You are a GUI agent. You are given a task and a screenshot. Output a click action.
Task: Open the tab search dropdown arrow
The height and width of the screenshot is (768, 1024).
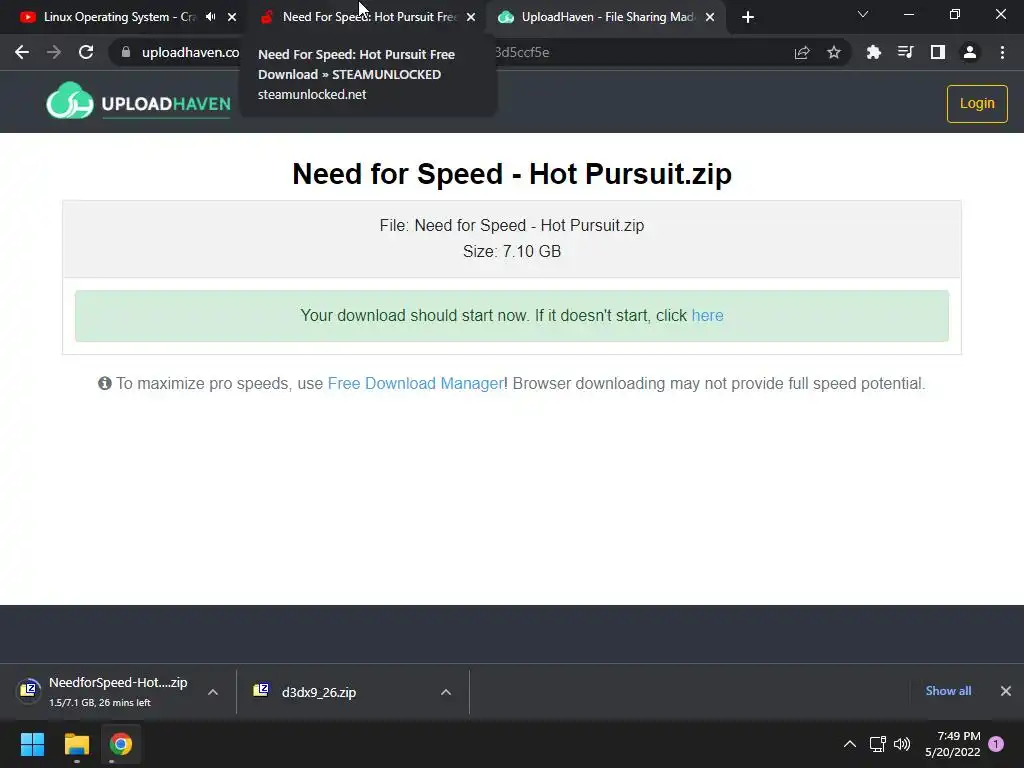pos(863,14)
